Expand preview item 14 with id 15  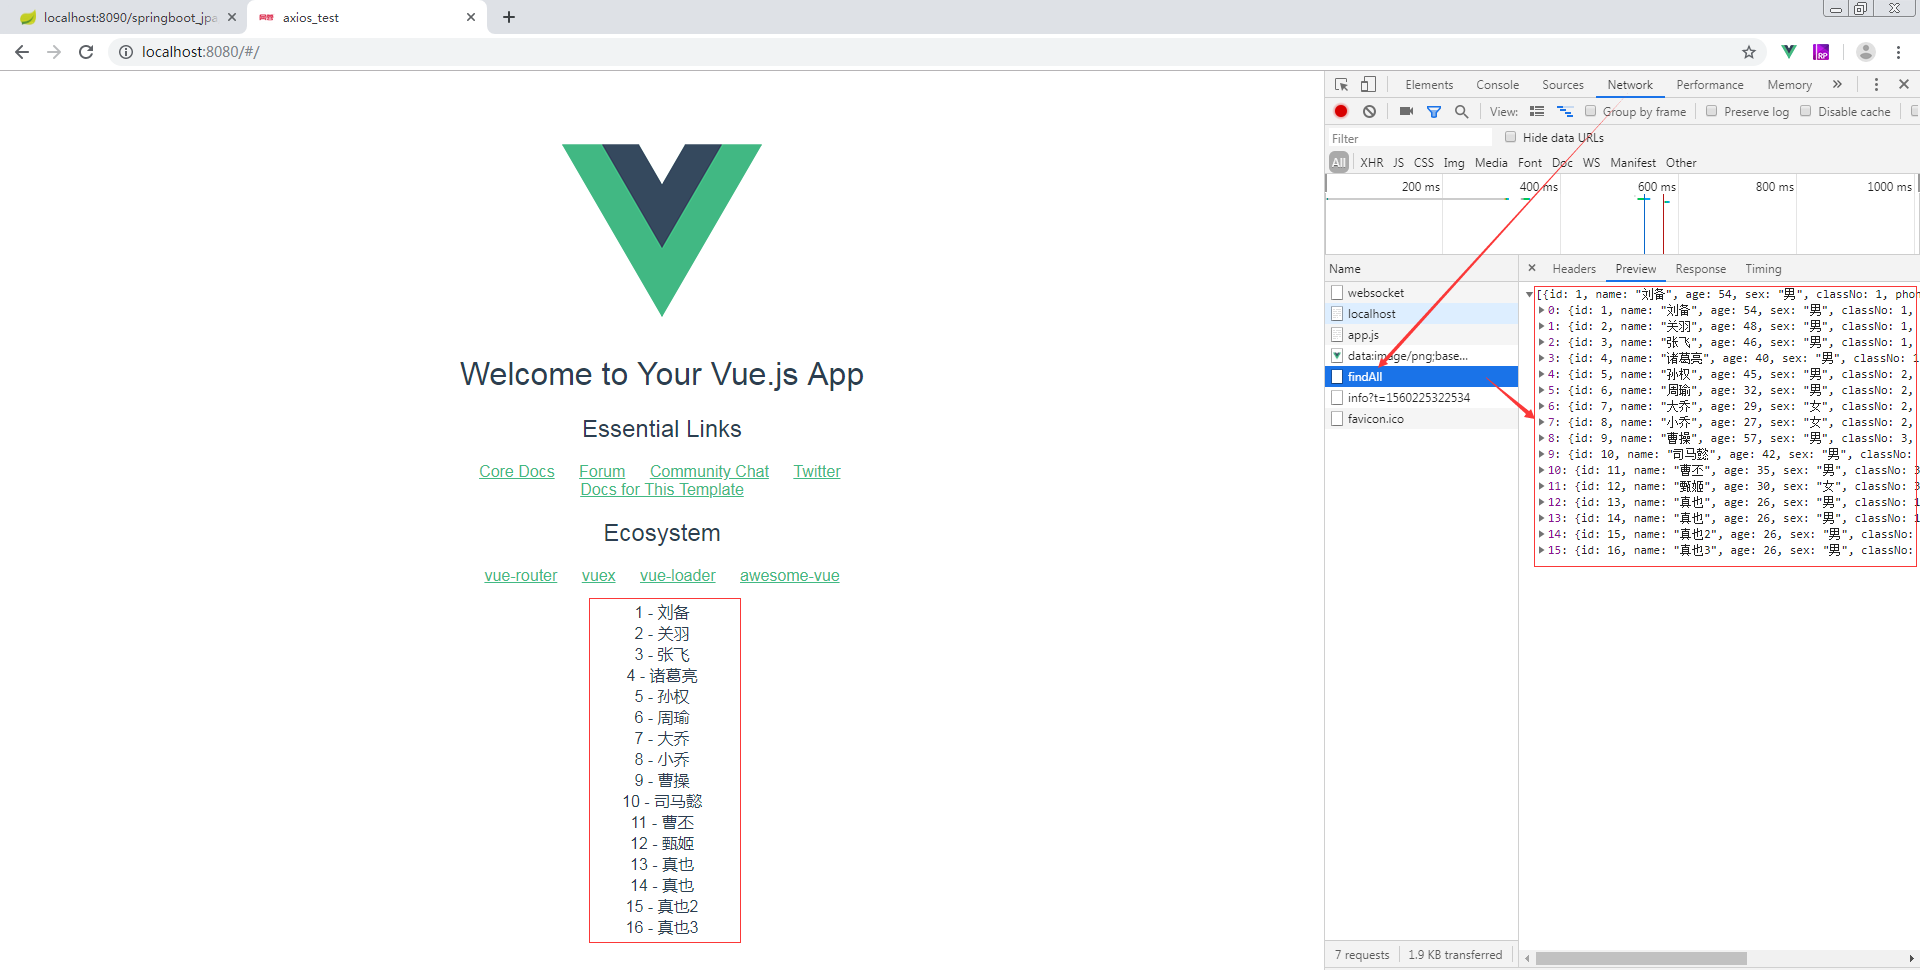click(x=1541, y=535)
